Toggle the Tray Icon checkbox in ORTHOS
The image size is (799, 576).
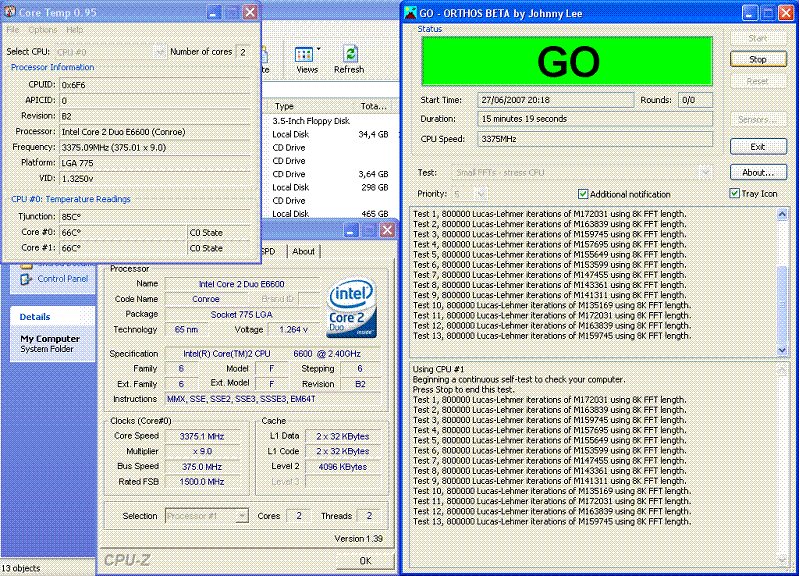point(734,193)
